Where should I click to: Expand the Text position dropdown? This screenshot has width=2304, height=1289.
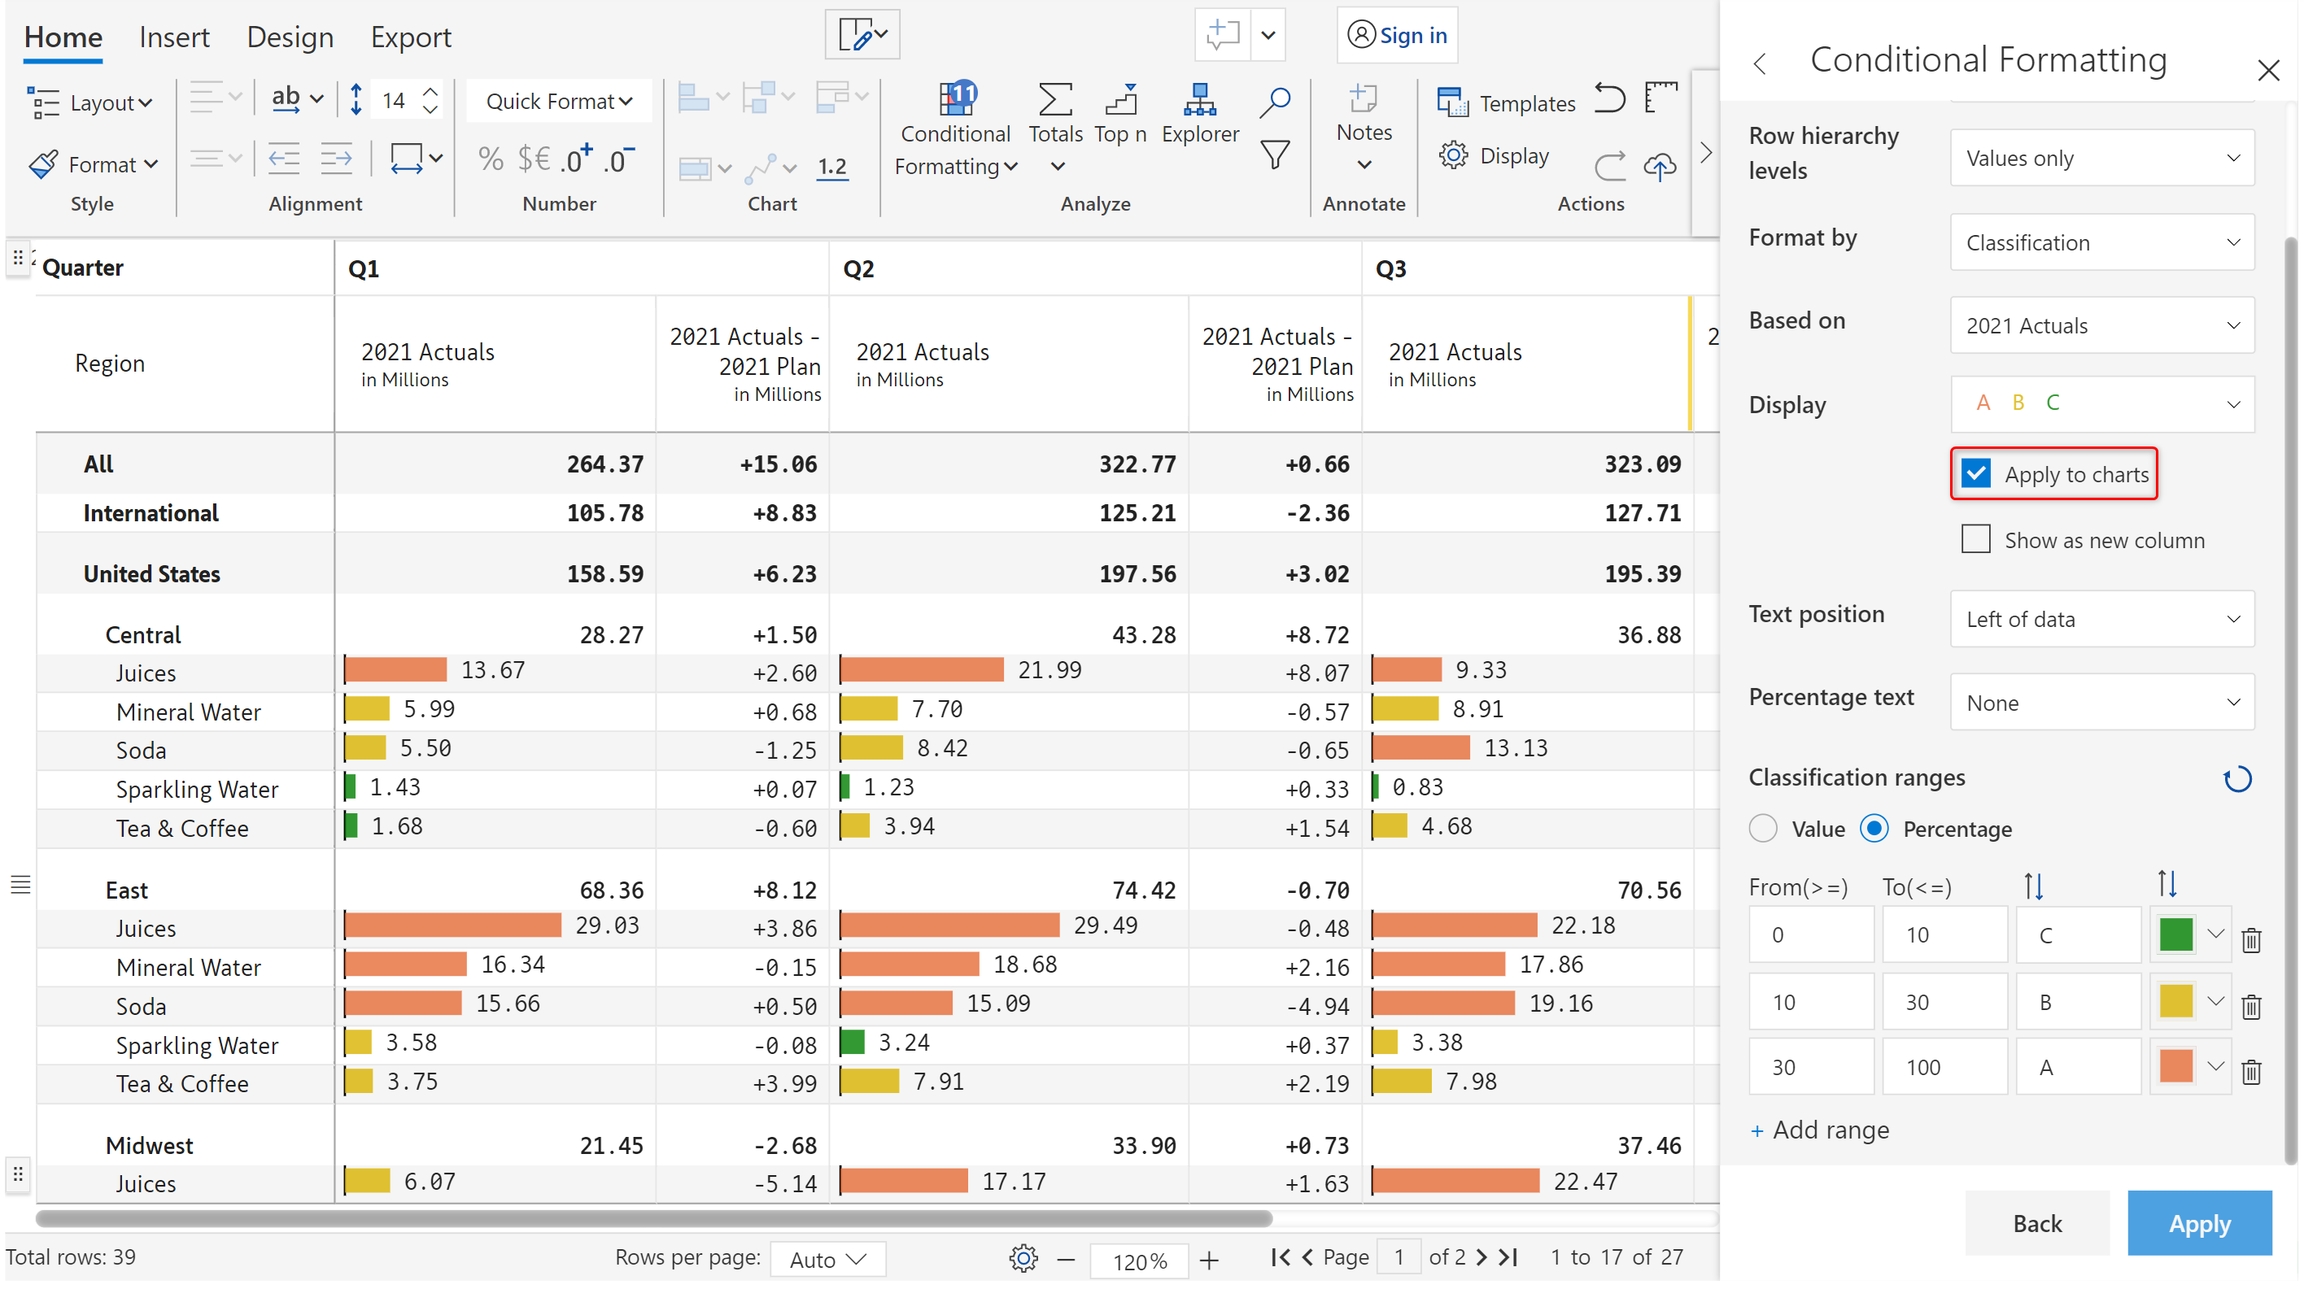2101,619
